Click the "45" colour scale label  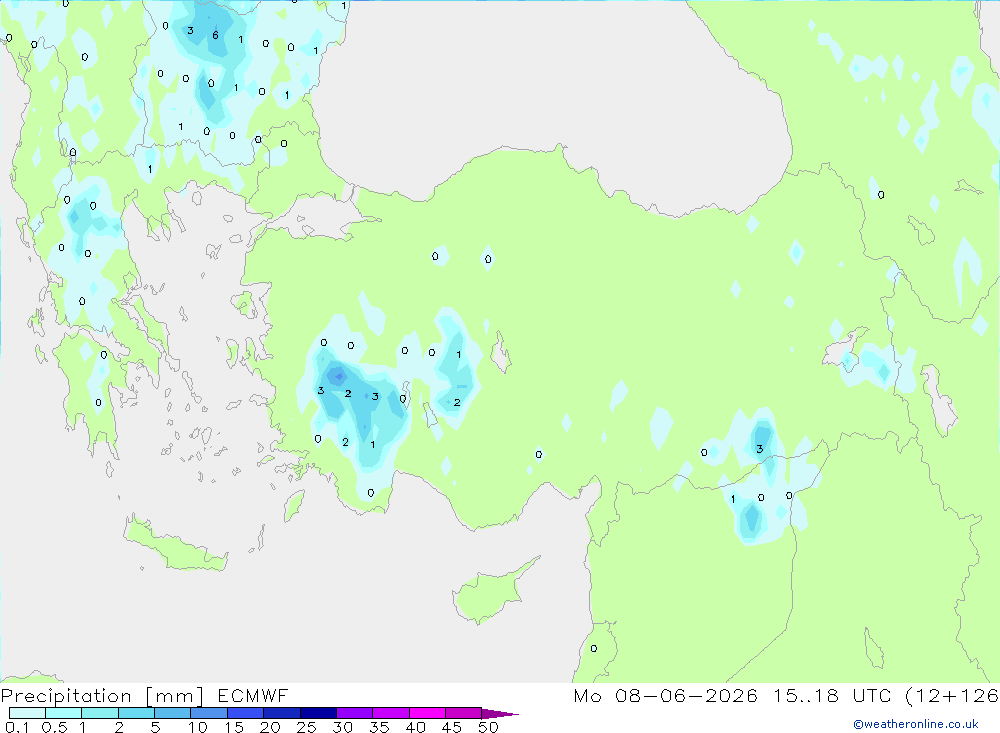click(x=452, y=727)
